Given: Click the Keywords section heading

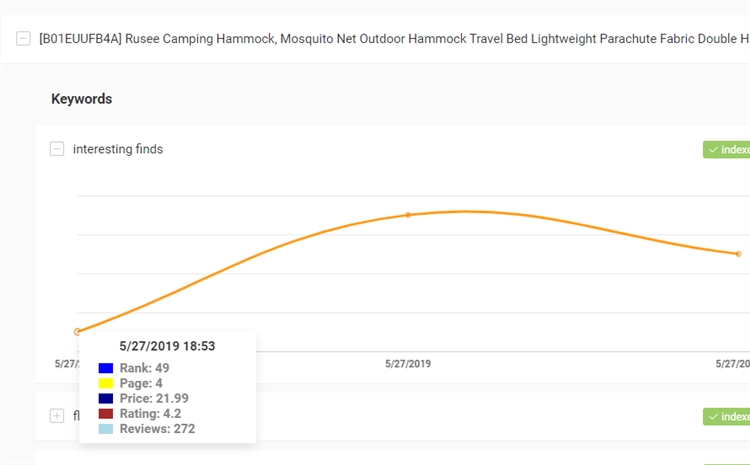Looking at the screenshot, I should [82, 99].
